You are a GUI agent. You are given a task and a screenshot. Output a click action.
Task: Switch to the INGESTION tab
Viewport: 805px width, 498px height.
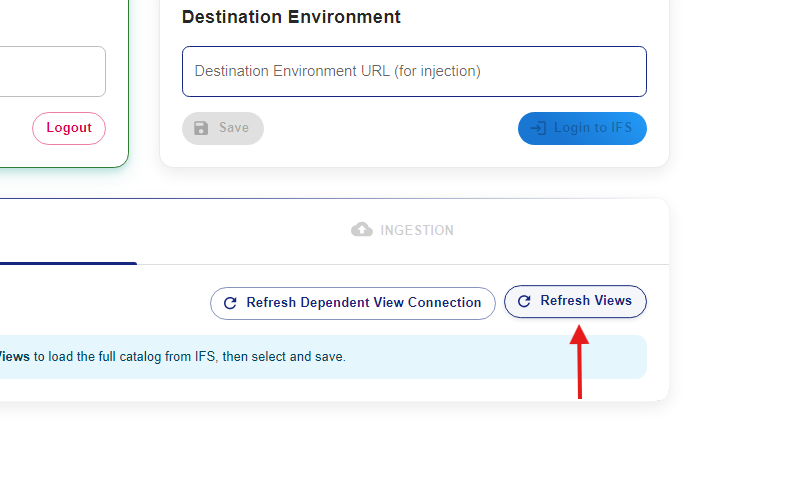point(402,231)
